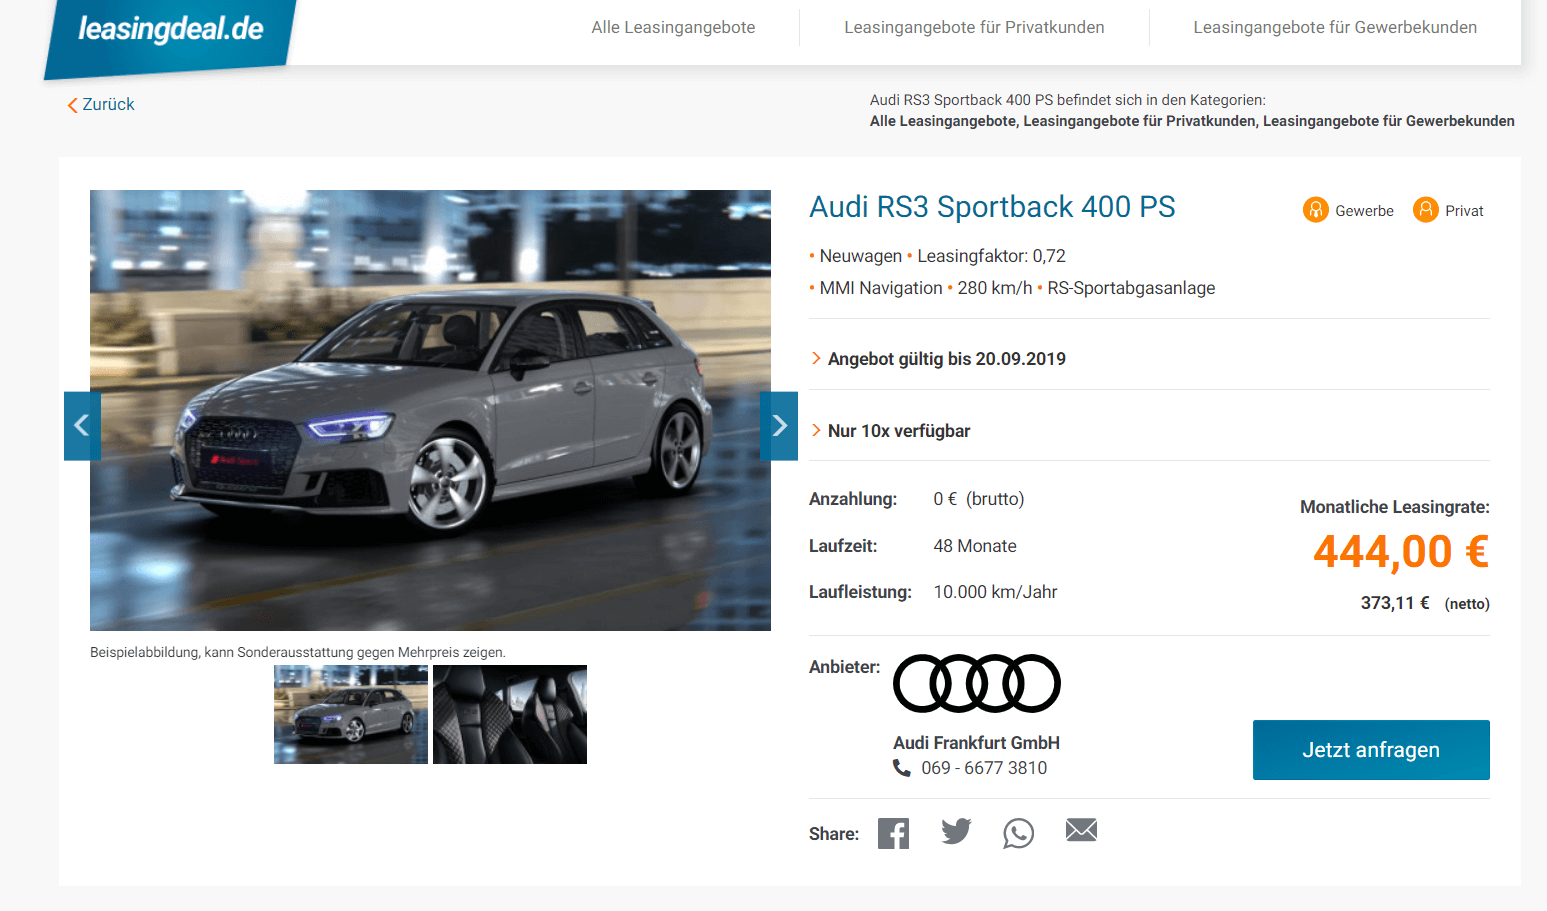Click the Audi four-rings logo

tap(977, 684)
